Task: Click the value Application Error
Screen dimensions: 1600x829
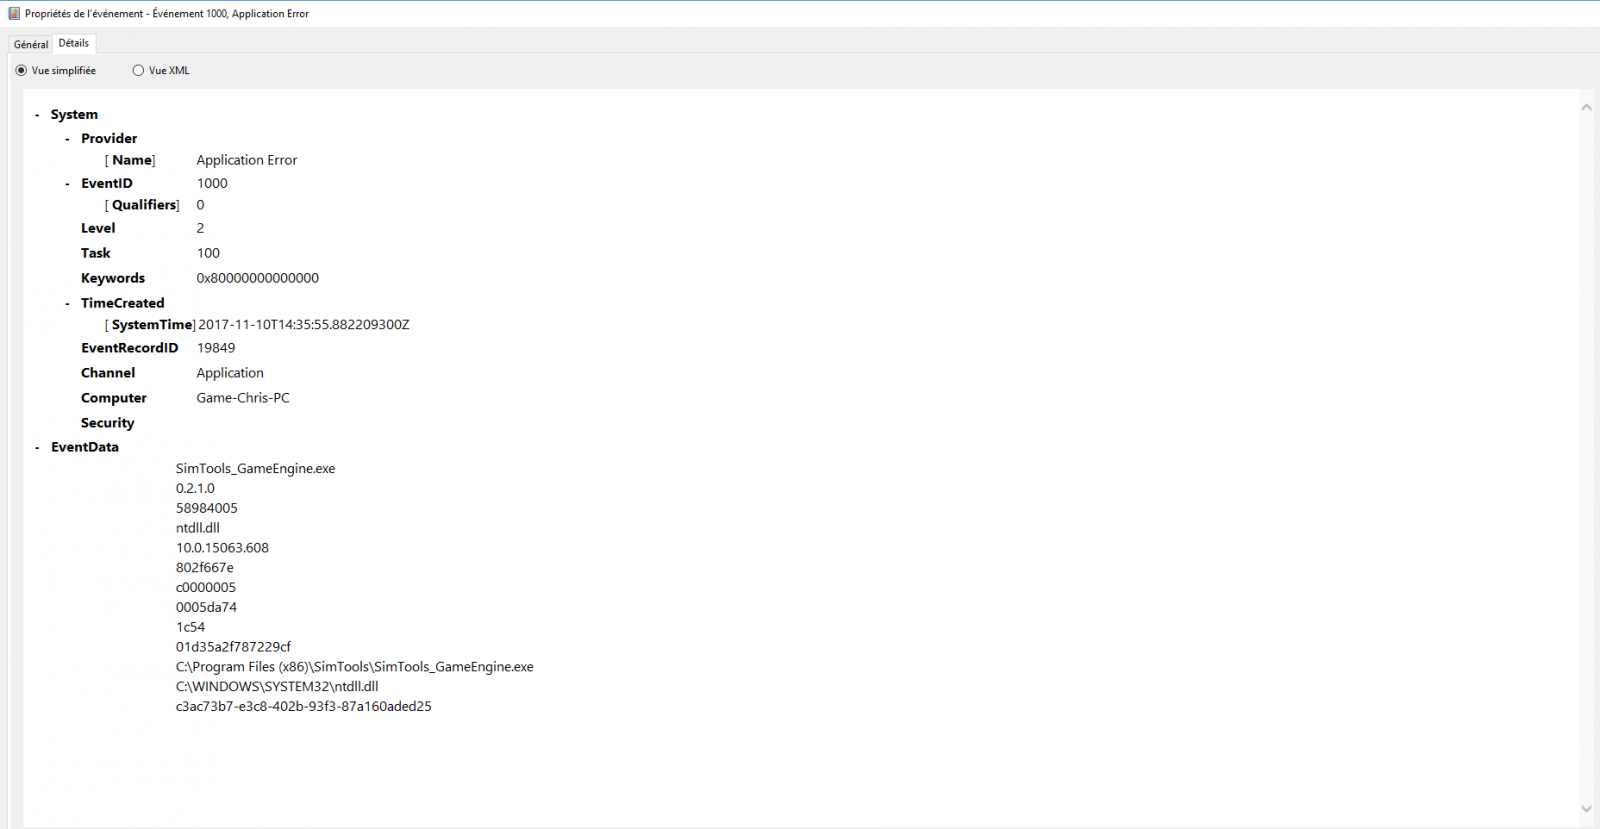Action: tap(247, 160)
